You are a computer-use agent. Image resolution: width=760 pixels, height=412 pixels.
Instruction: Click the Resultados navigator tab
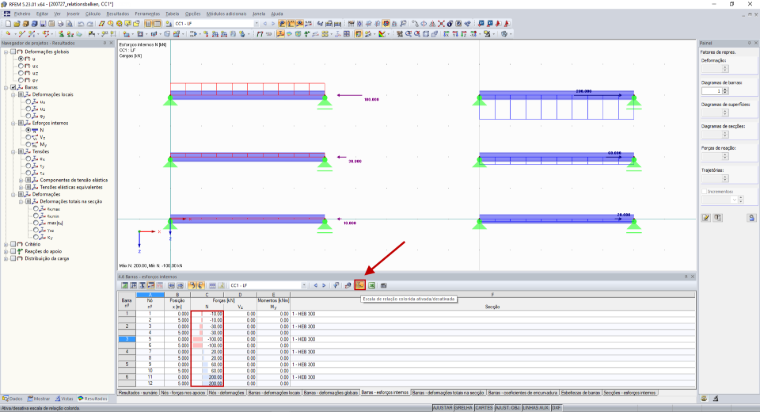93,398
